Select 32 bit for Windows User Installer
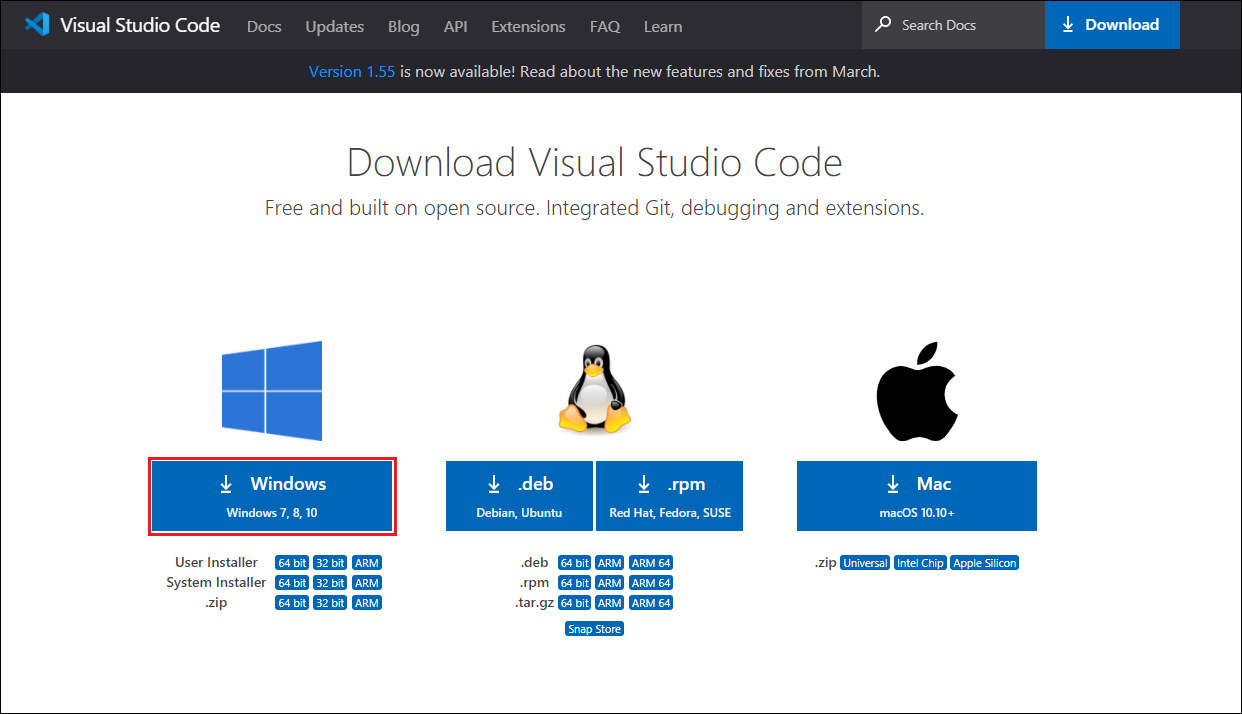Viewport: 1242px width, 714px height. (x=330, y=563)
